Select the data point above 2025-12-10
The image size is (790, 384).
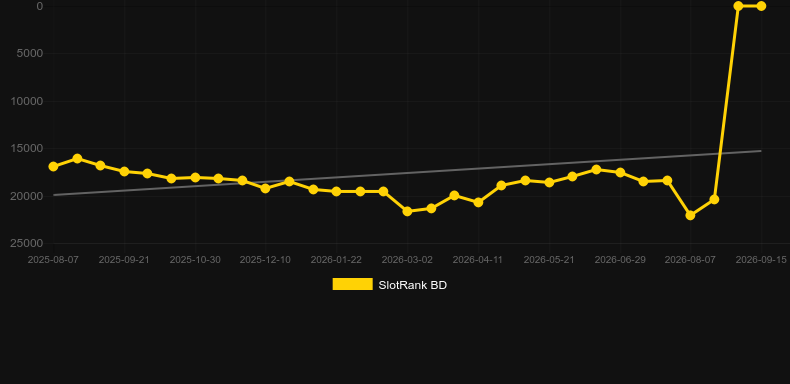(266, 188)
